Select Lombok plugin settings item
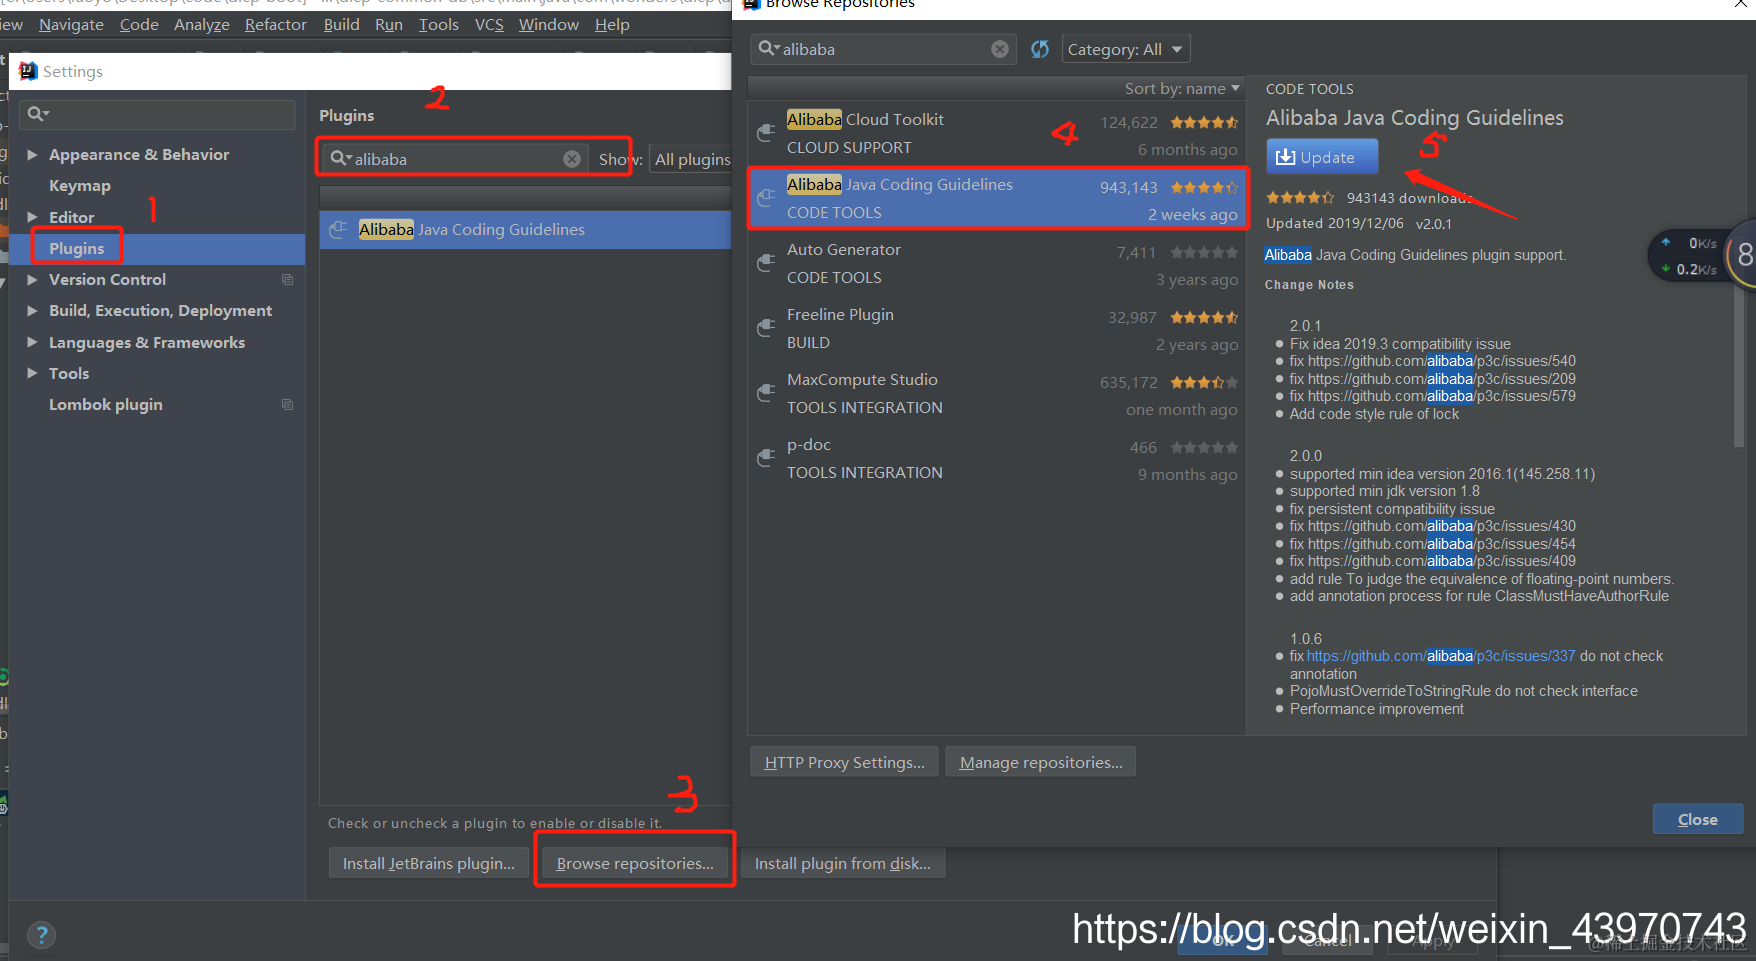 coord(106,405)
